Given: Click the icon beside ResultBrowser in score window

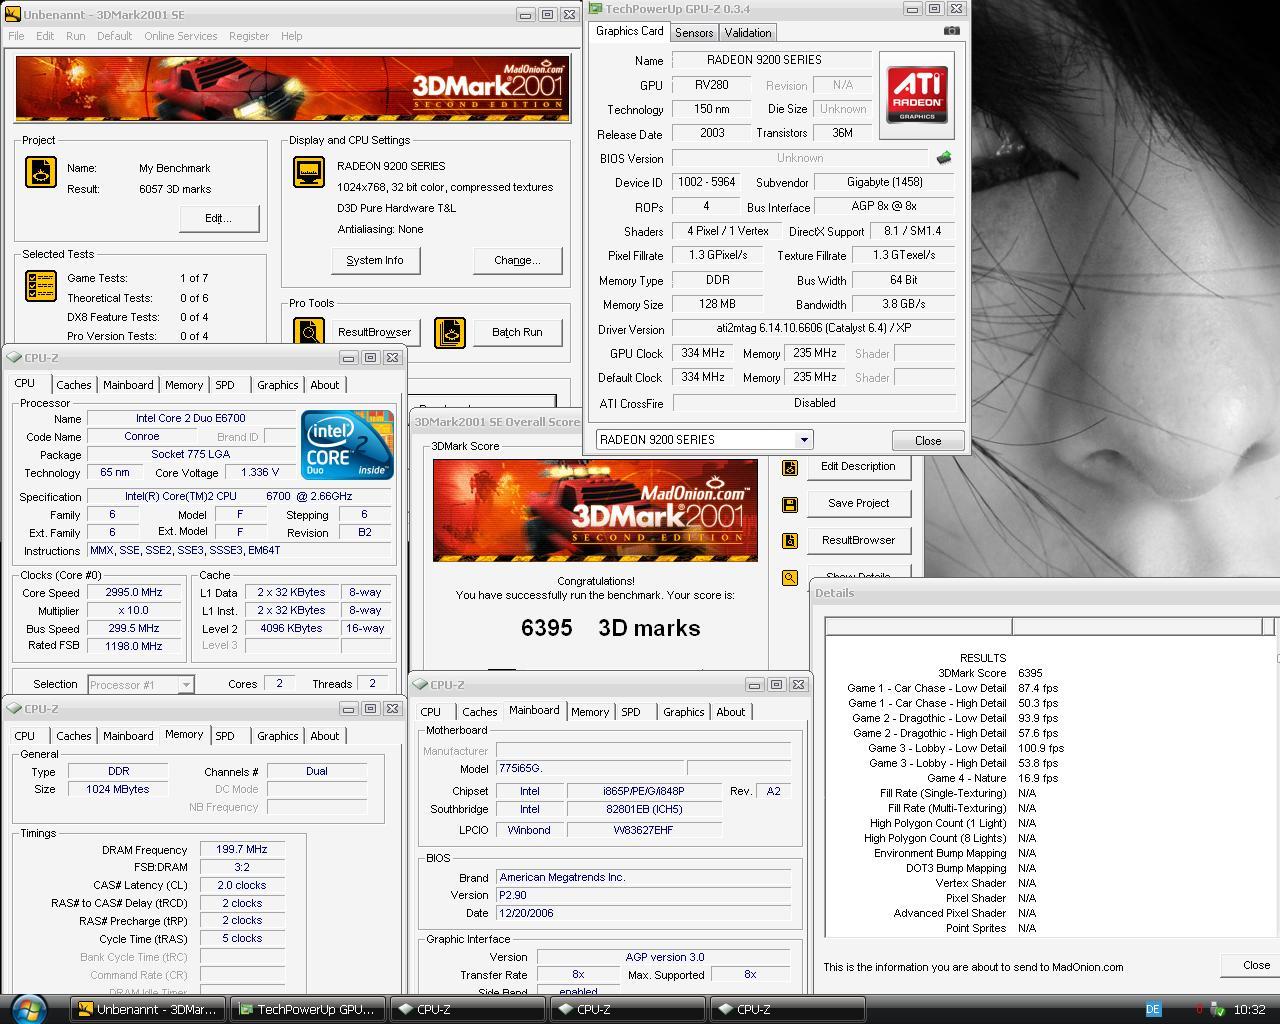Looking at the screenshot, I should pyautogui.click(x=790, y=541).
